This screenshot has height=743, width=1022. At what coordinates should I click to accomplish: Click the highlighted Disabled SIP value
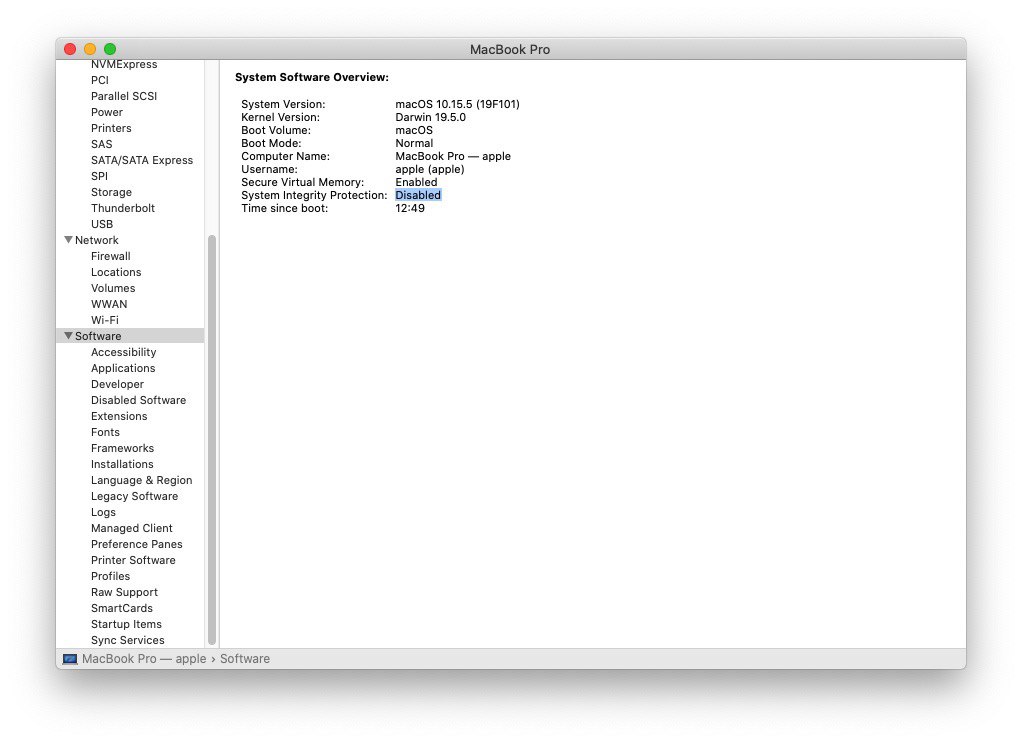(418, 195)
